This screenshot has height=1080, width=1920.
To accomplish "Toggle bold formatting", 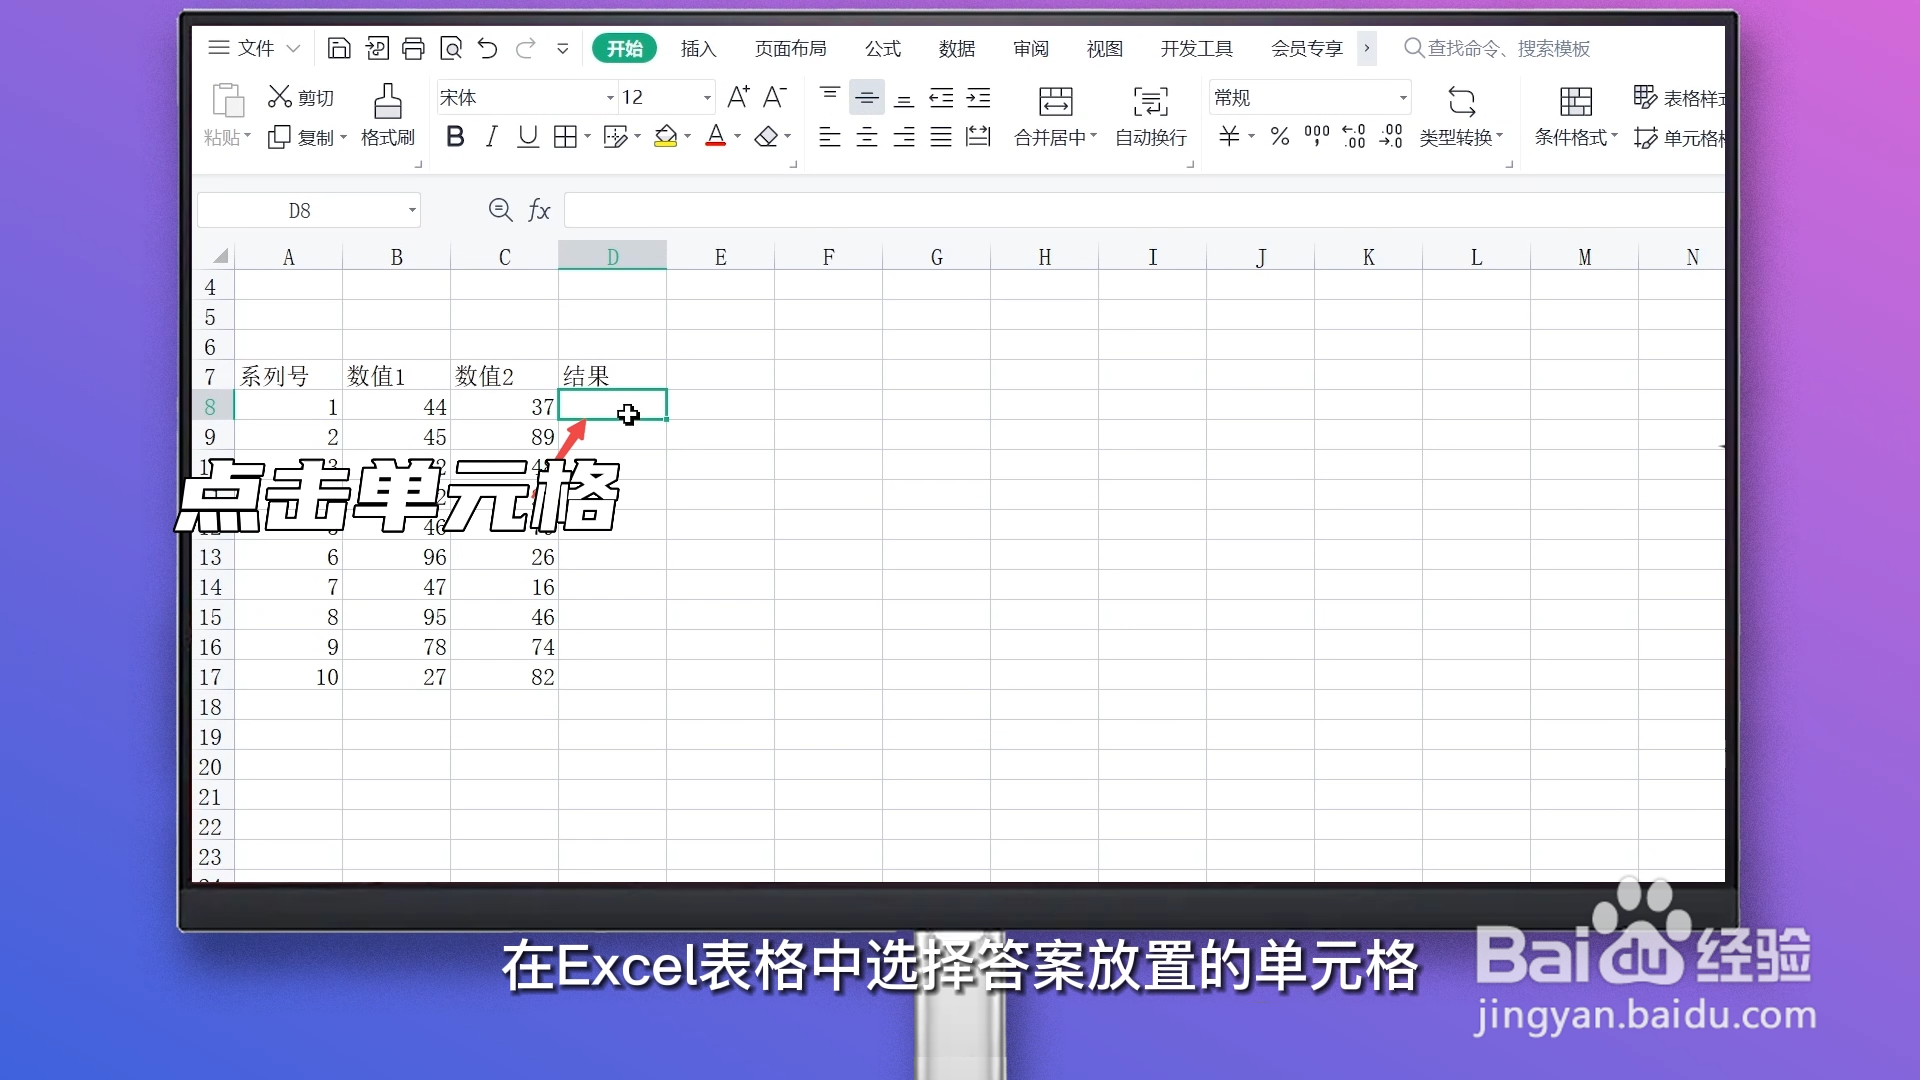I will 456,136.
